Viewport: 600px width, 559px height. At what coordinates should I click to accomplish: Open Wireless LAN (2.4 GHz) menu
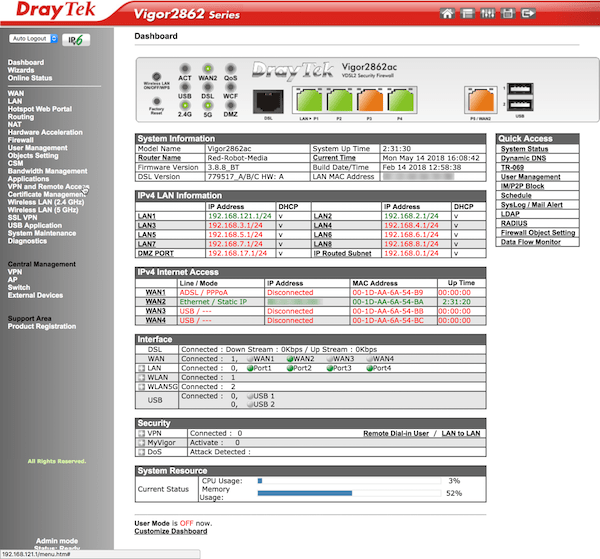(46, 202)
